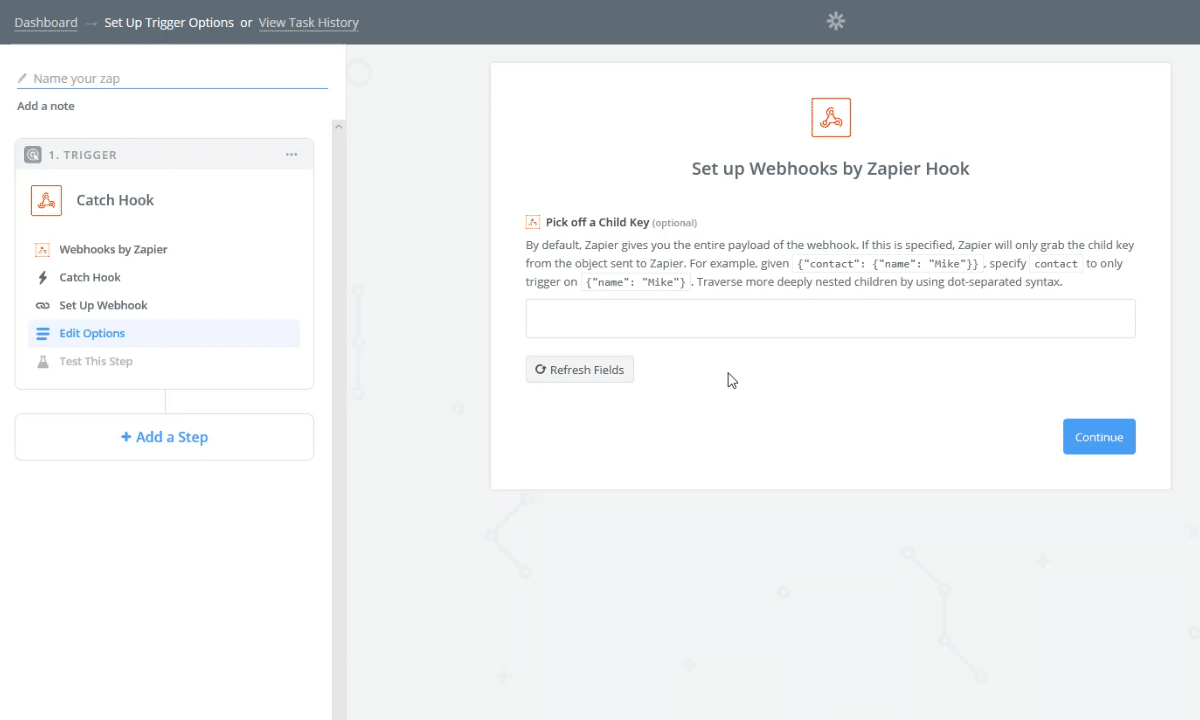Click the sidebar scroll up arrow

(338, 126)
